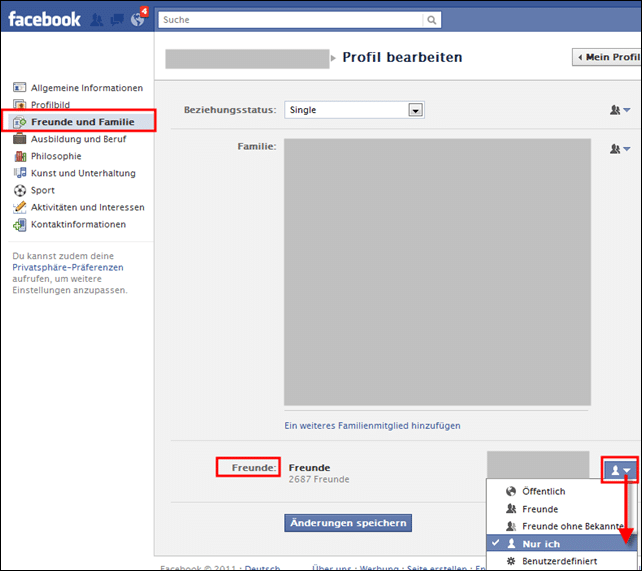Open privacy selector beside Familie
Image resolution: width=642 pixels, height=571 pixels.
click(x=620, y=149)
